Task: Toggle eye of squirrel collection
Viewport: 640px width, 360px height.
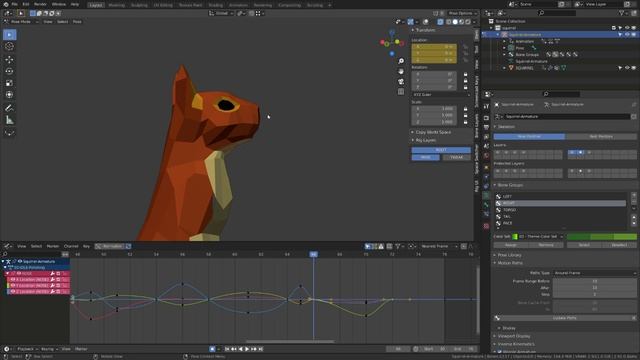Action: pyautogui.click(x=627, y=28)
